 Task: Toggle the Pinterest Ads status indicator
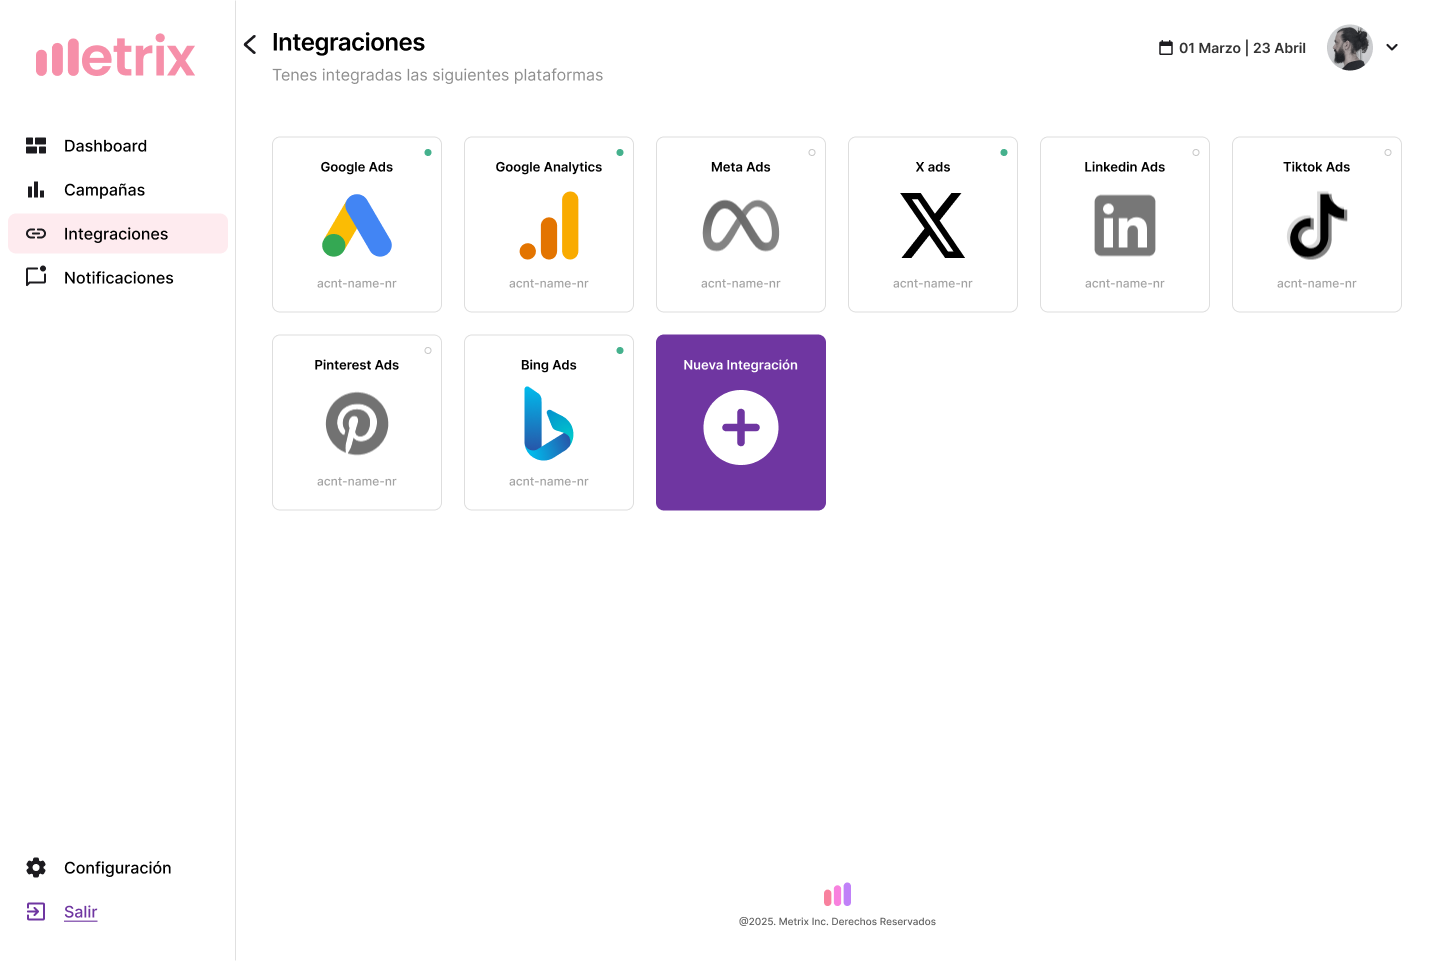tap(428, 351)
